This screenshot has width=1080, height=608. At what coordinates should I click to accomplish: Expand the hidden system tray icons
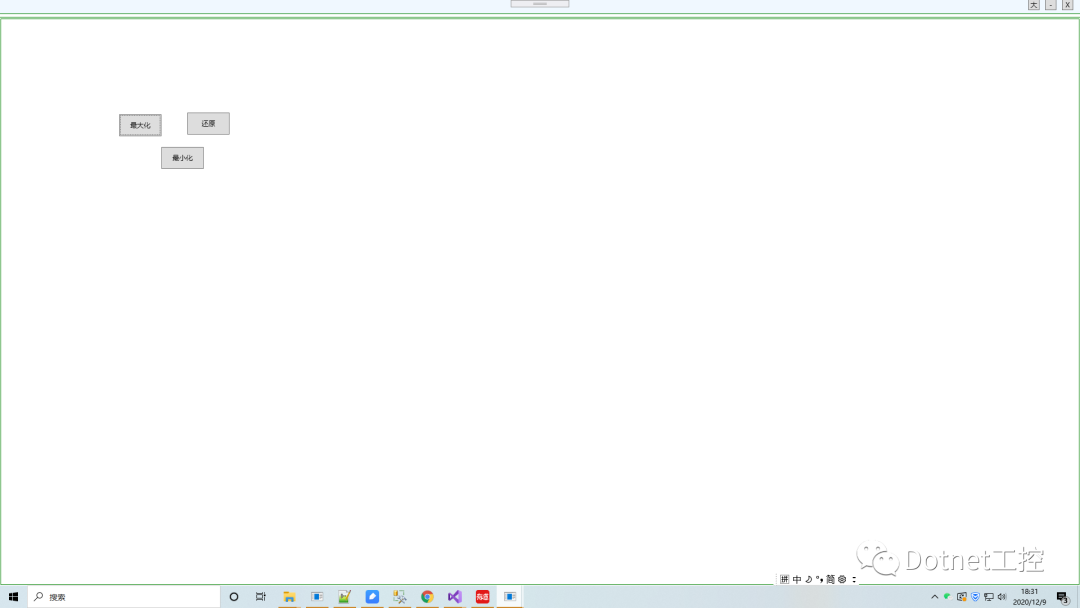pos(935,597)
